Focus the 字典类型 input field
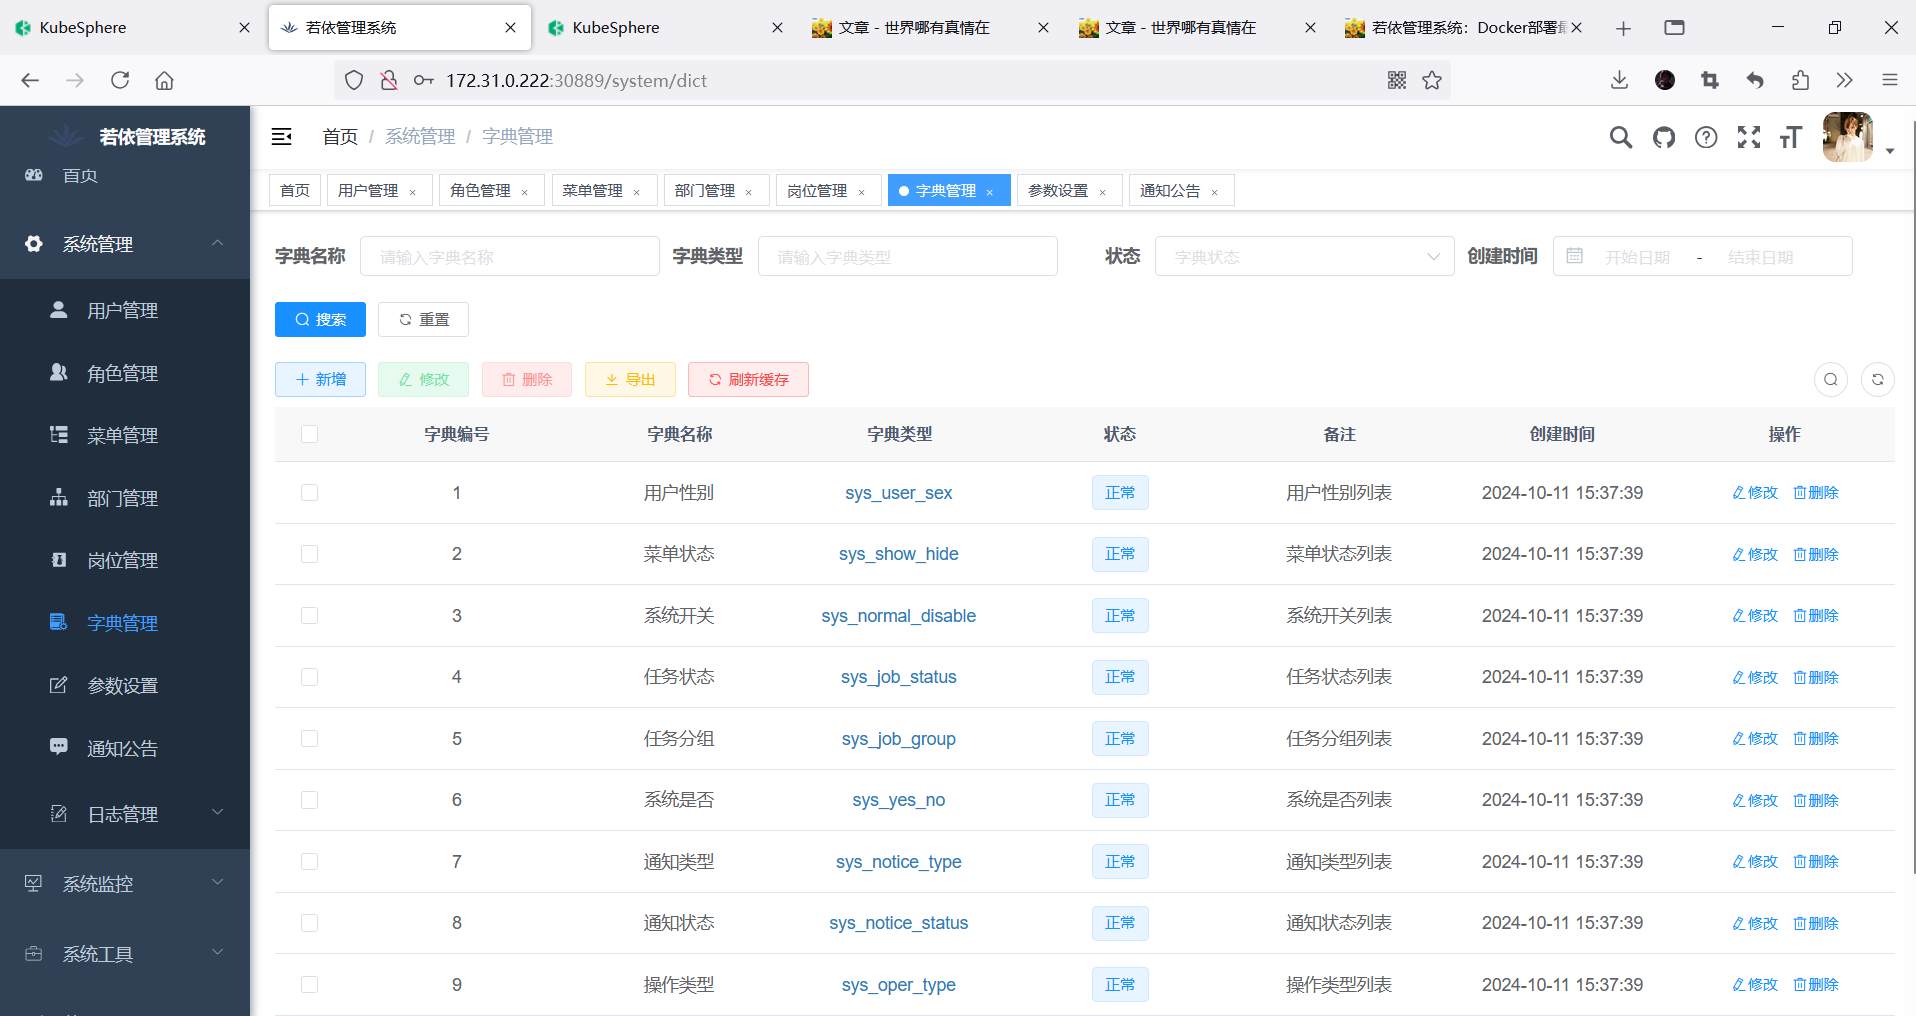 [x=907, y=256]
